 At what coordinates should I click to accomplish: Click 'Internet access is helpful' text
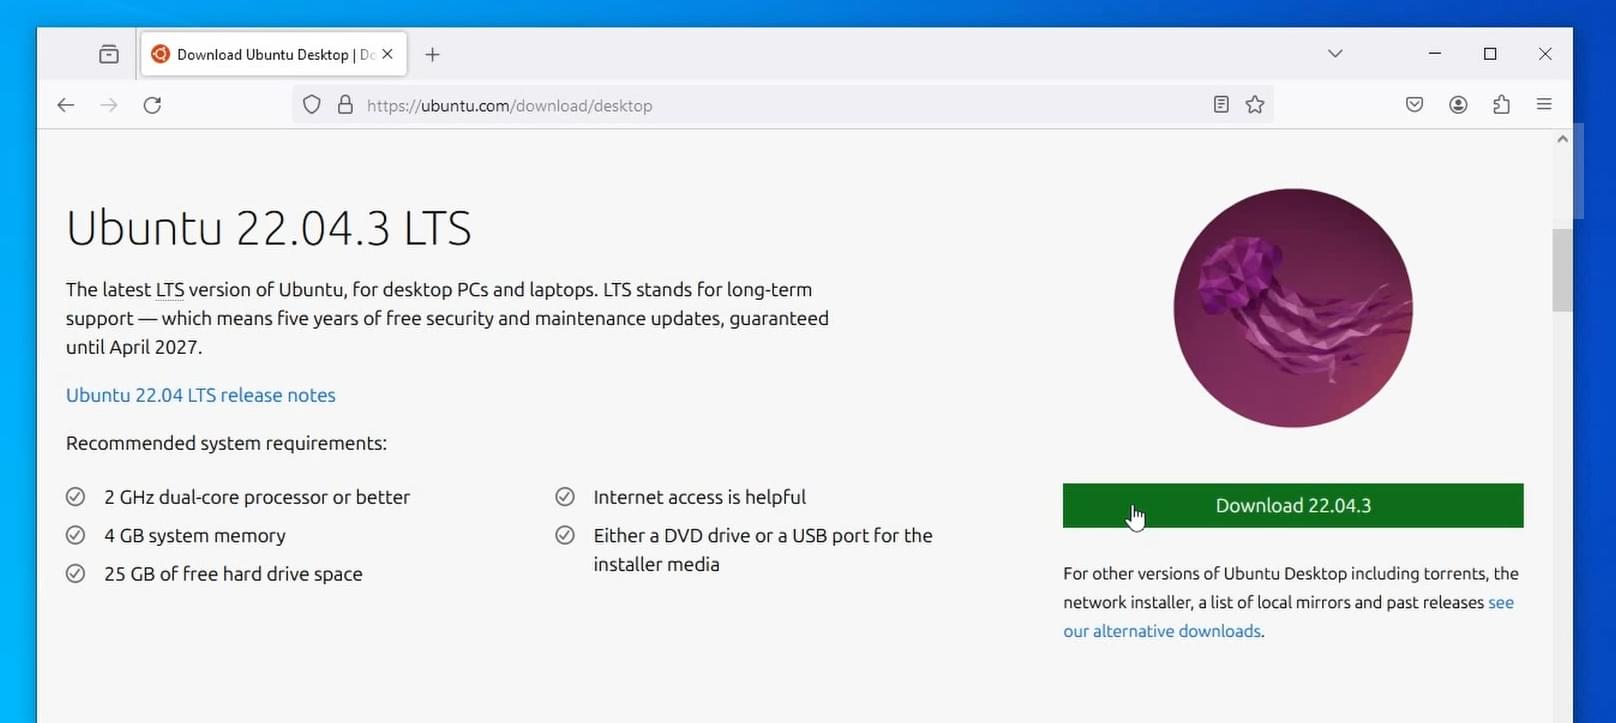click(700, 497)
